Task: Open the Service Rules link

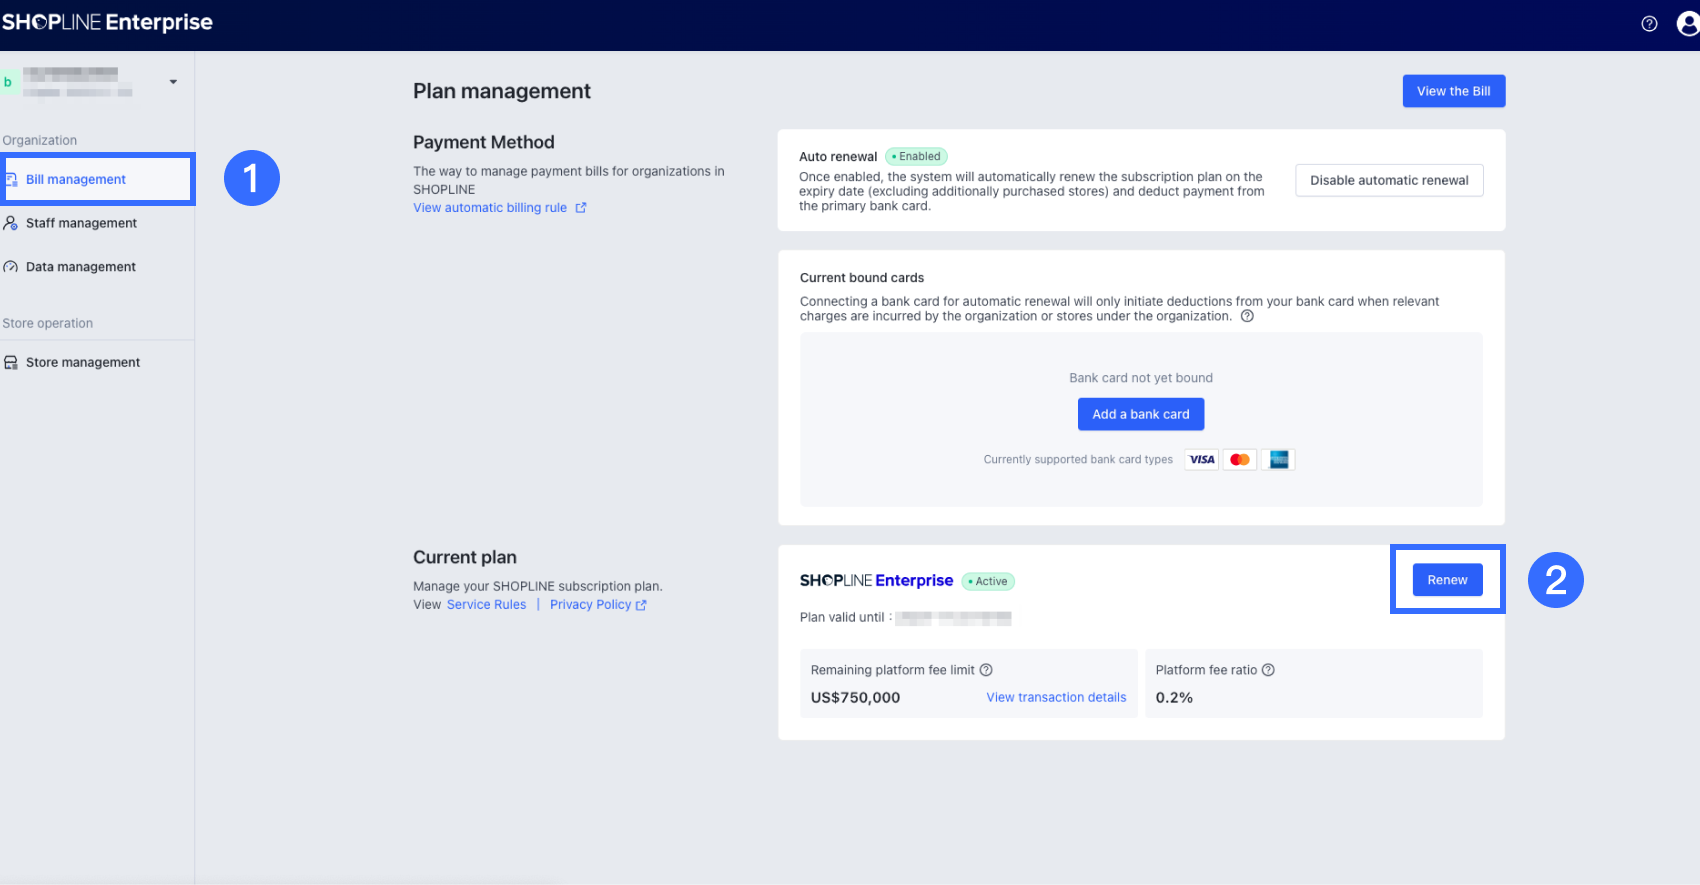Action: 486,605
